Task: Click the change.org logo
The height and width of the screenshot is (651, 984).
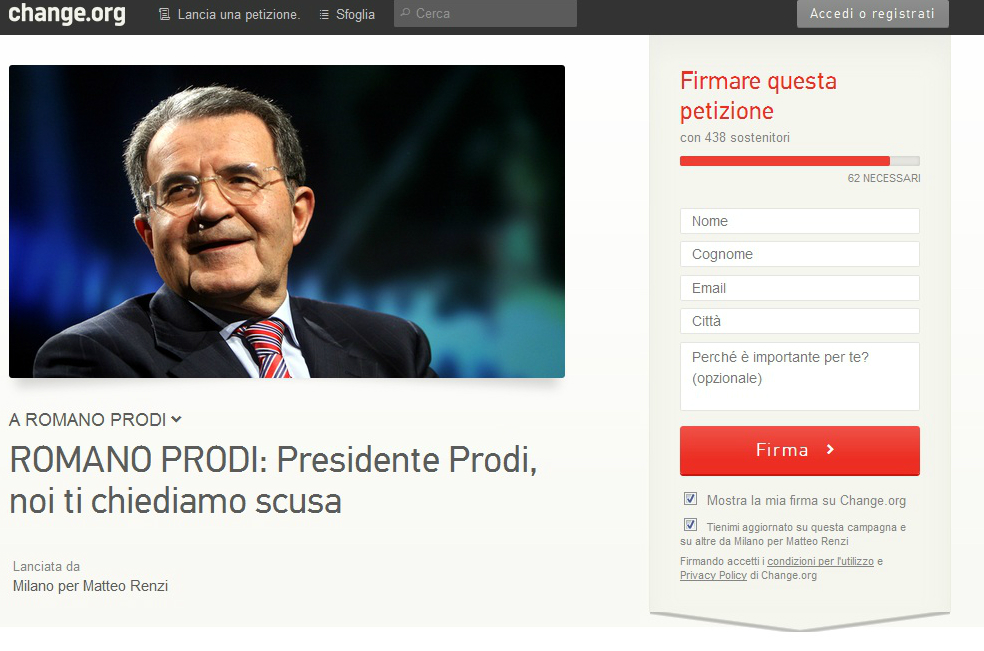Action: coord(67,13)
